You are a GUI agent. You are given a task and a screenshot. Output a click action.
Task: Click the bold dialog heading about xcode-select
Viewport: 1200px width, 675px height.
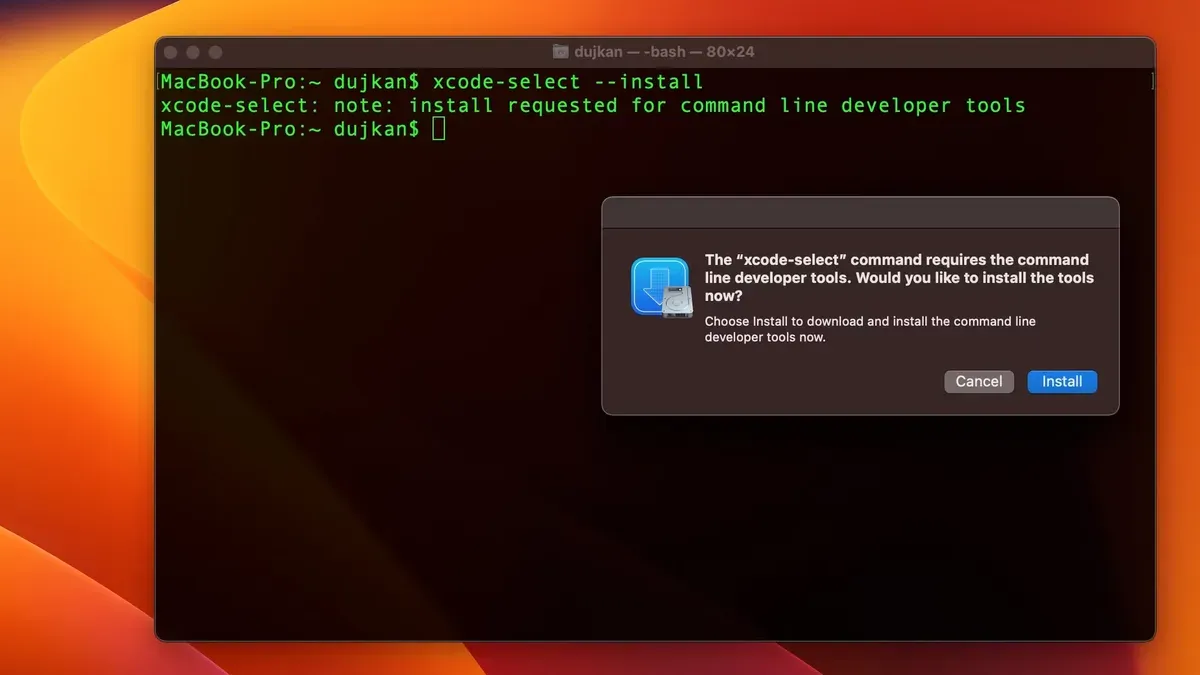pyautogui.click(x=899, y=278)
